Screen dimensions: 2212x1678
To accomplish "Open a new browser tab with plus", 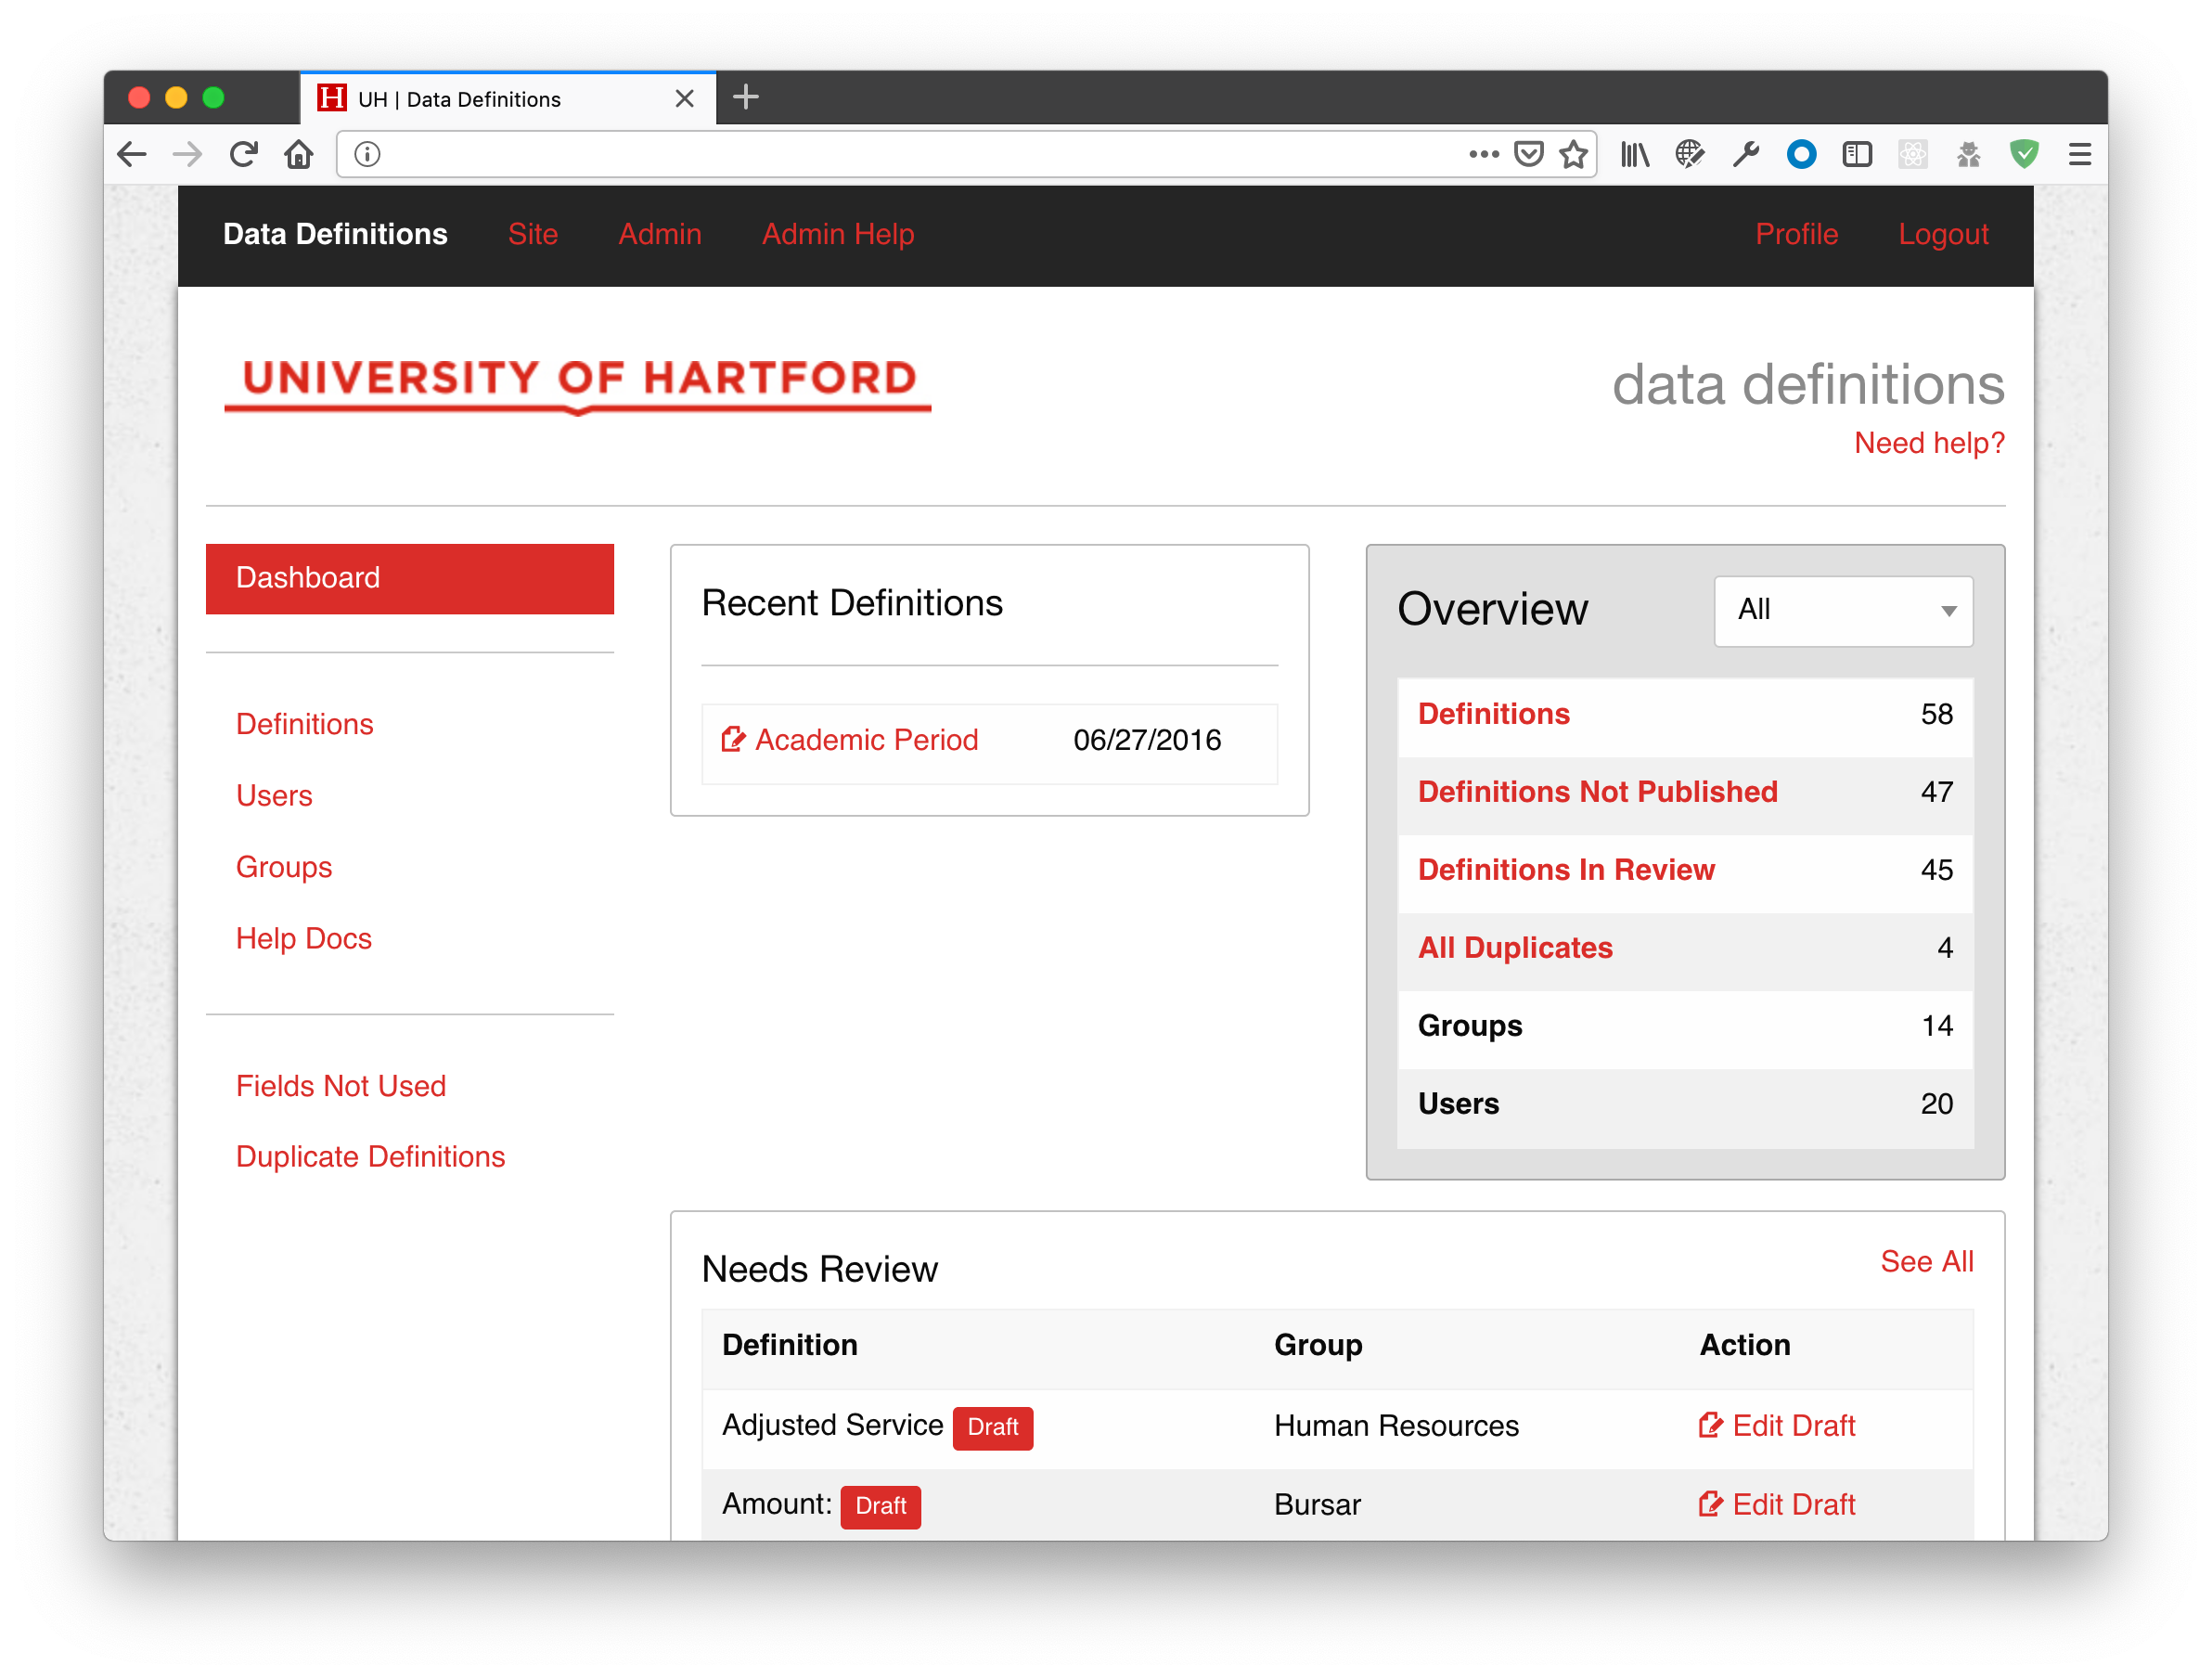I will tap(746, 98).
